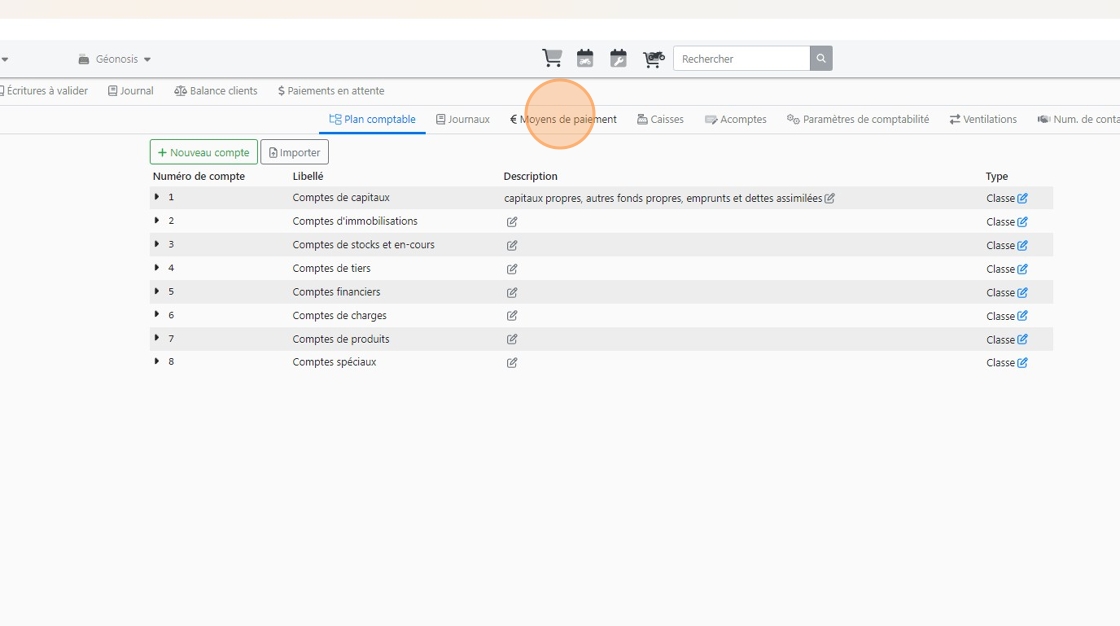Open the Ventilations tab
The height and width of the screenshot is (626, 1120).
click(983, 119)
